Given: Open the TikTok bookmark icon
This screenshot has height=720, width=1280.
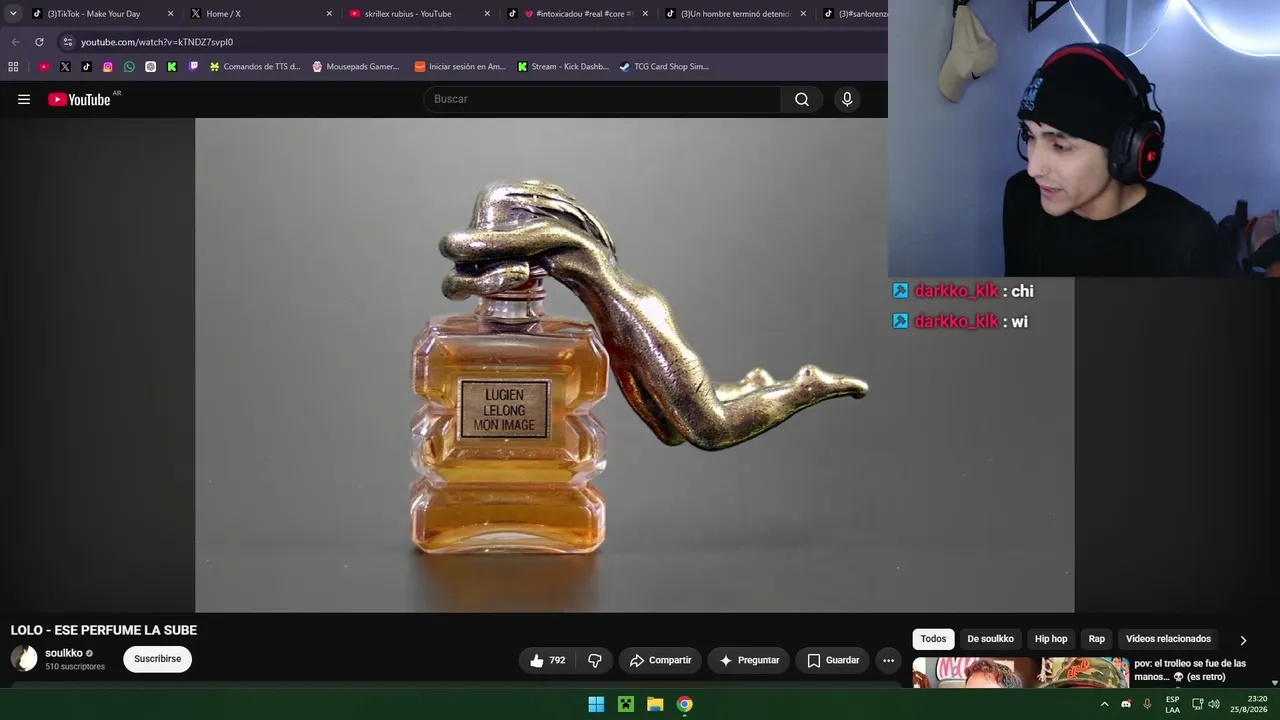Looking at the screenshot, I should click(x=86, y=67).
